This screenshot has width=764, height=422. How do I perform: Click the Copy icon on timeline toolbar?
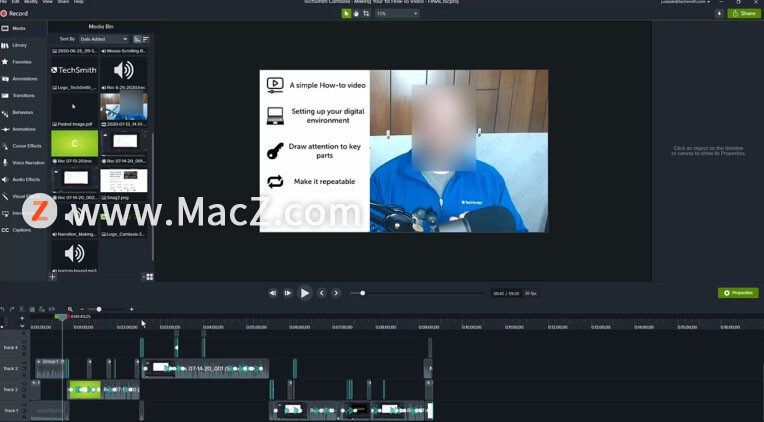click(x=32, y=309)
